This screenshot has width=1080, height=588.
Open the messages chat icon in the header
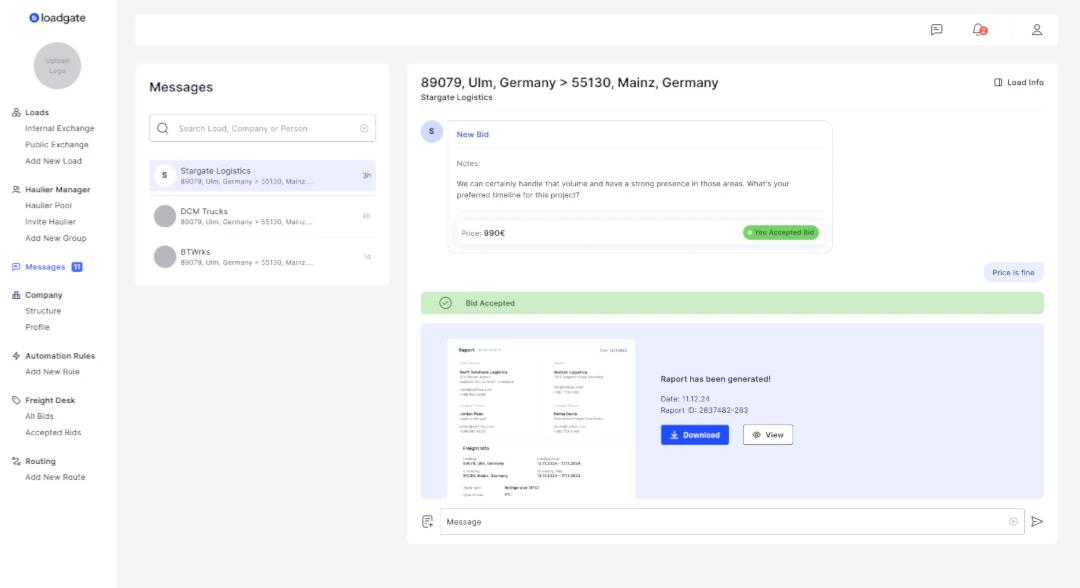(x=936, y=31)
